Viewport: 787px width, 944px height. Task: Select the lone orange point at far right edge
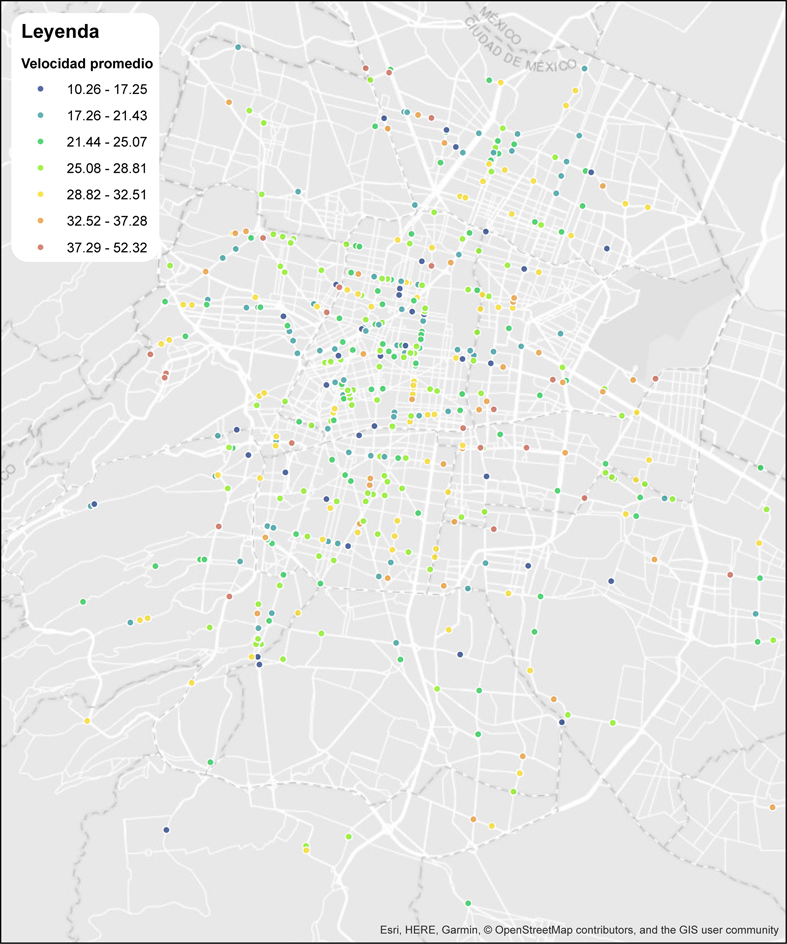773,807
